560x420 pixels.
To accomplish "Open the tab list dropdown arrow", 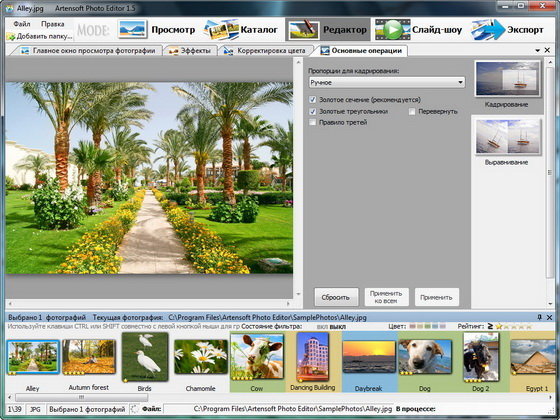I will click(x=538, y=51).
